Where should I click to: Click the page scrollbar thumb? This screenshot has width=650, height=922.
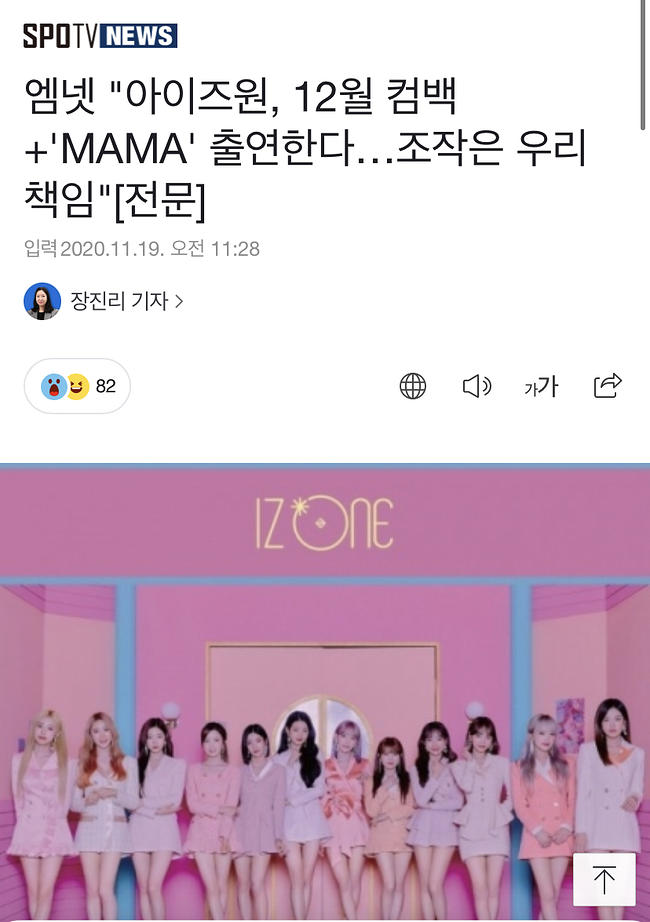click(643, 65)
